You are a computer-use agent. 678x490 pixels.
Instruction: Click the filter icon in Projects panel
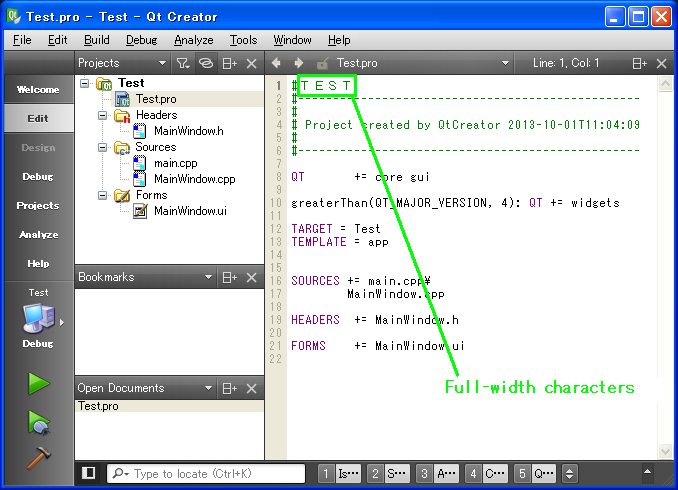pyautogui.click(x=182, y=63)
